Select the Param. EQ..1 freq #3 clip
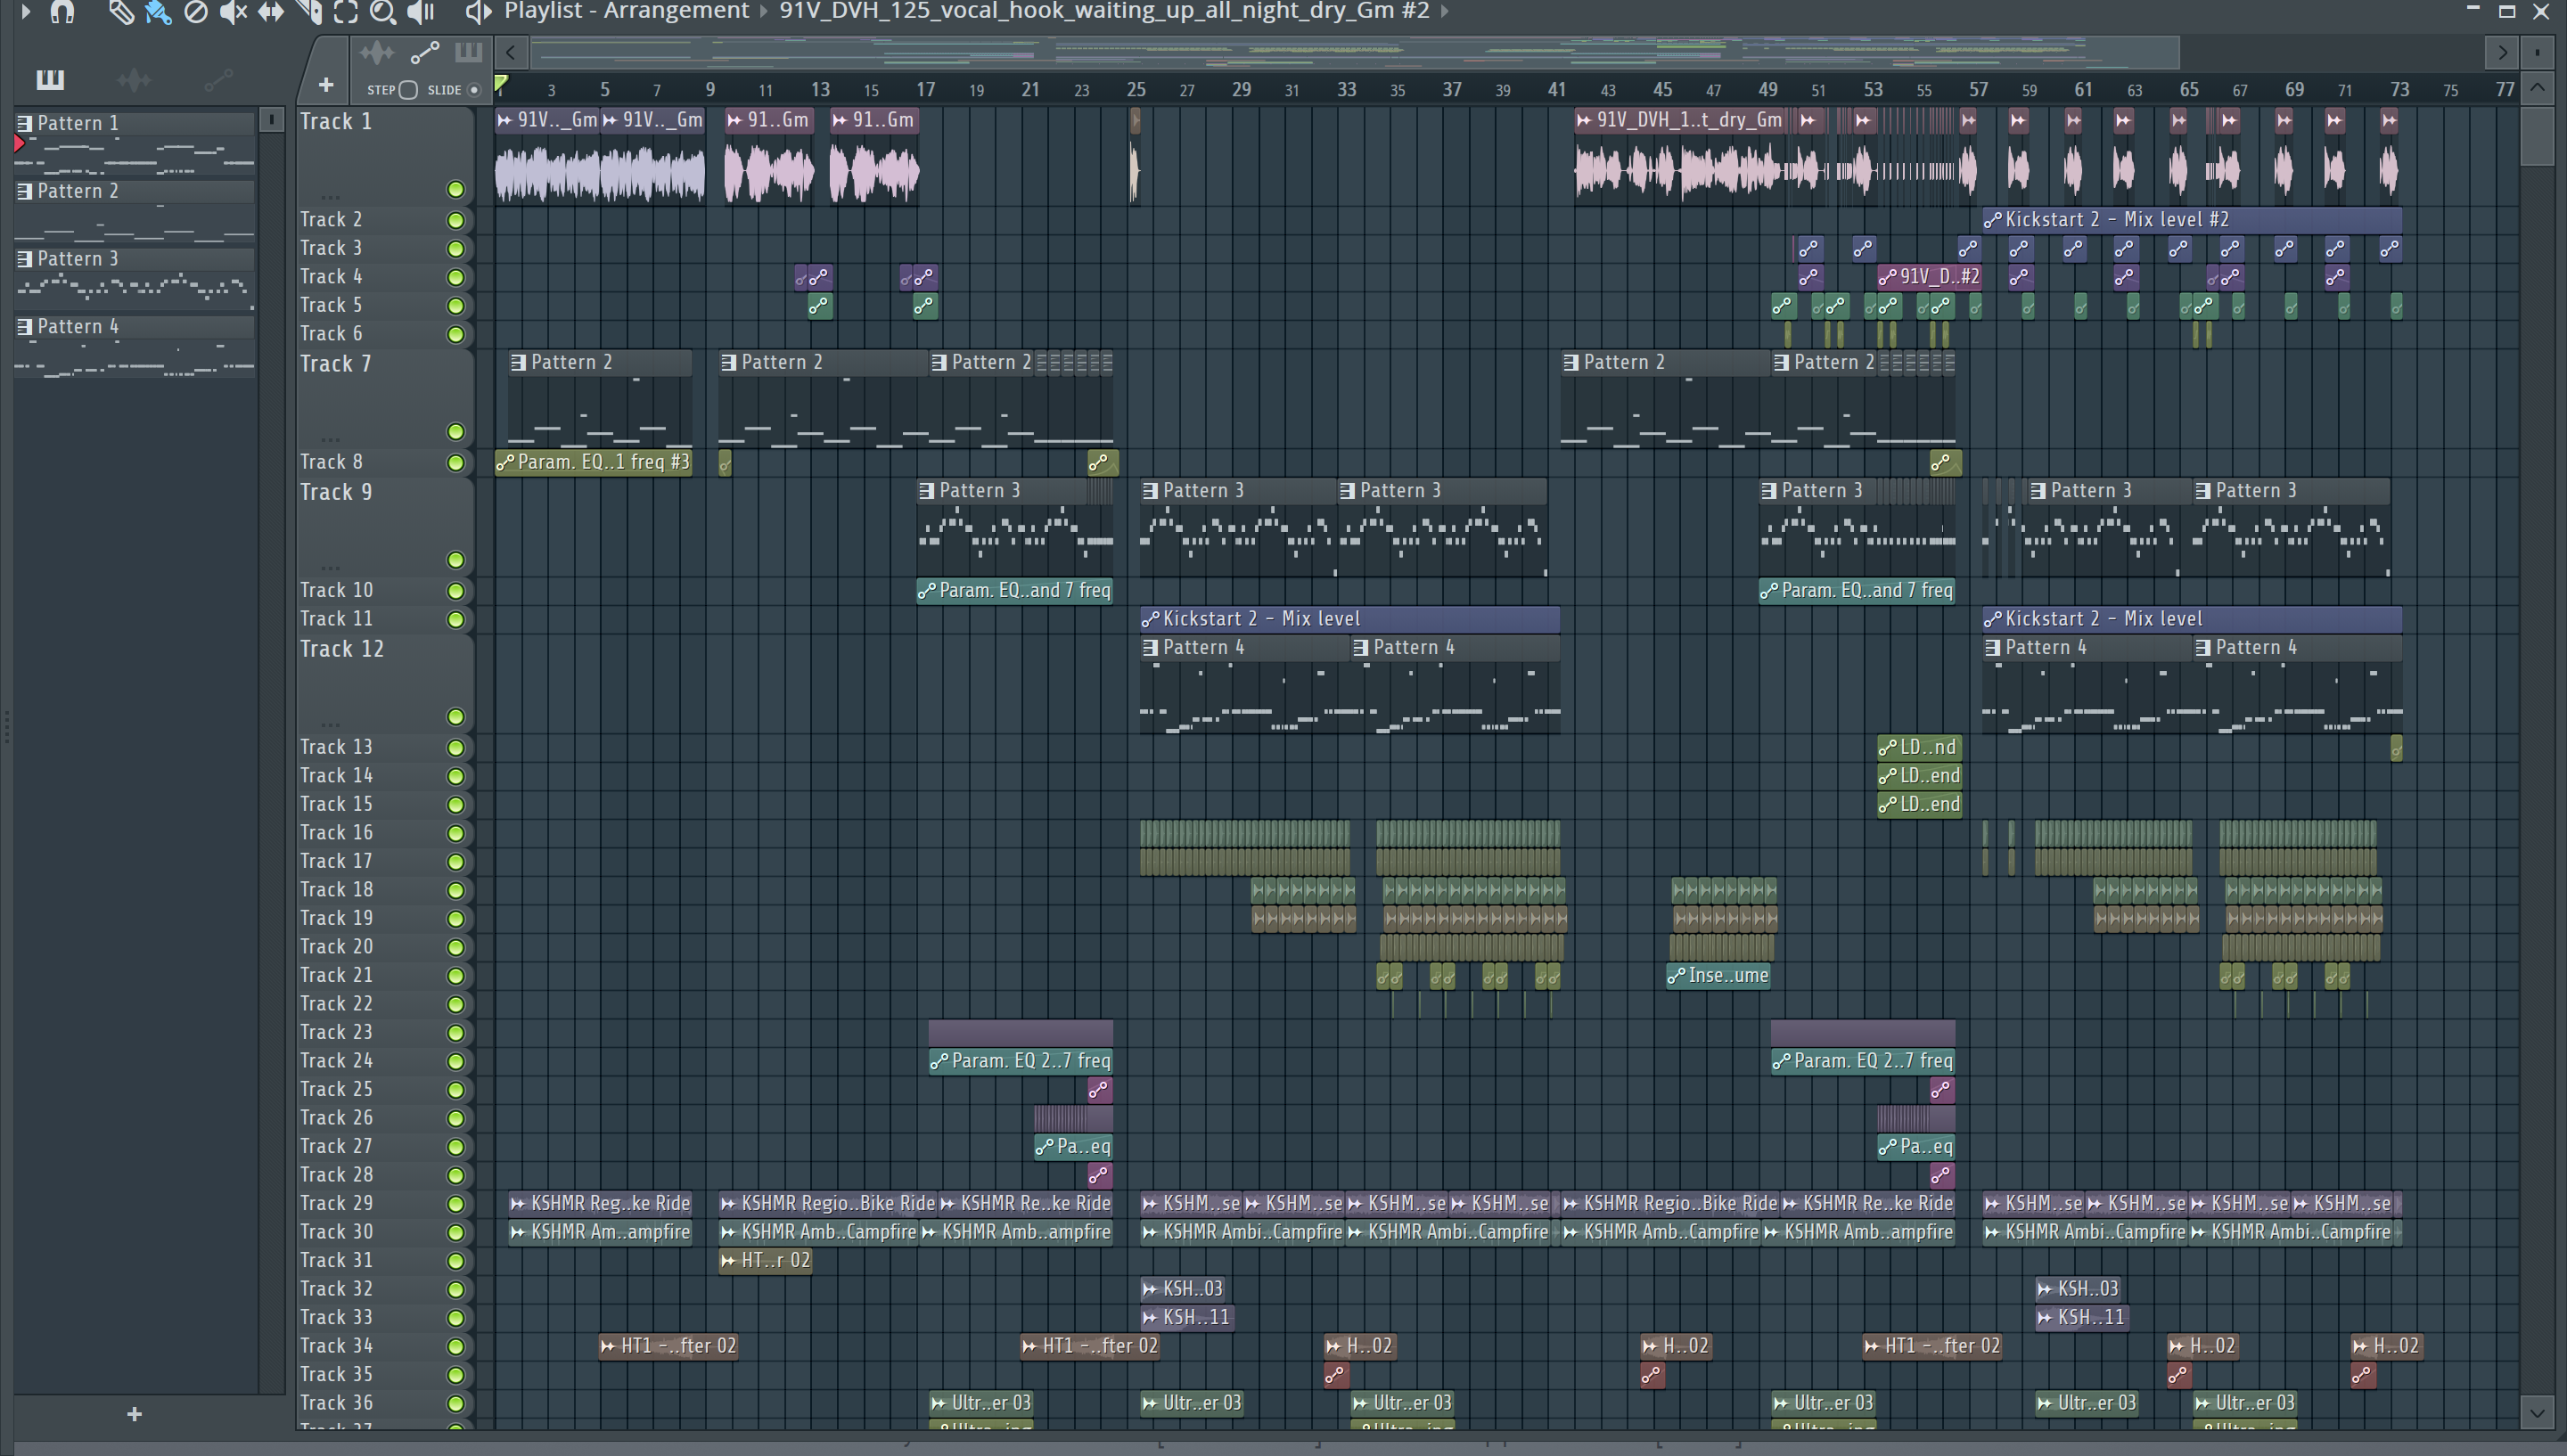 (x=594, y=463)
